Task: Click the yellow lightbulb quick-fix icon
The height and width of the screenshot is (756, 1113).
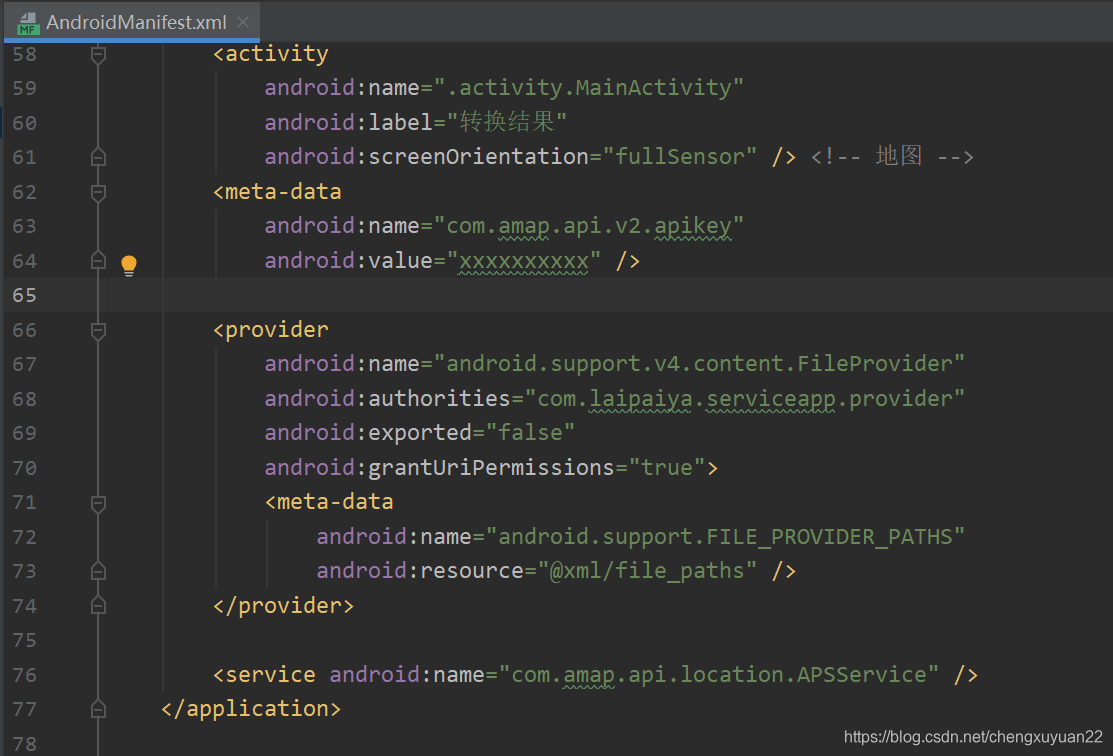Action: point(128,265)
